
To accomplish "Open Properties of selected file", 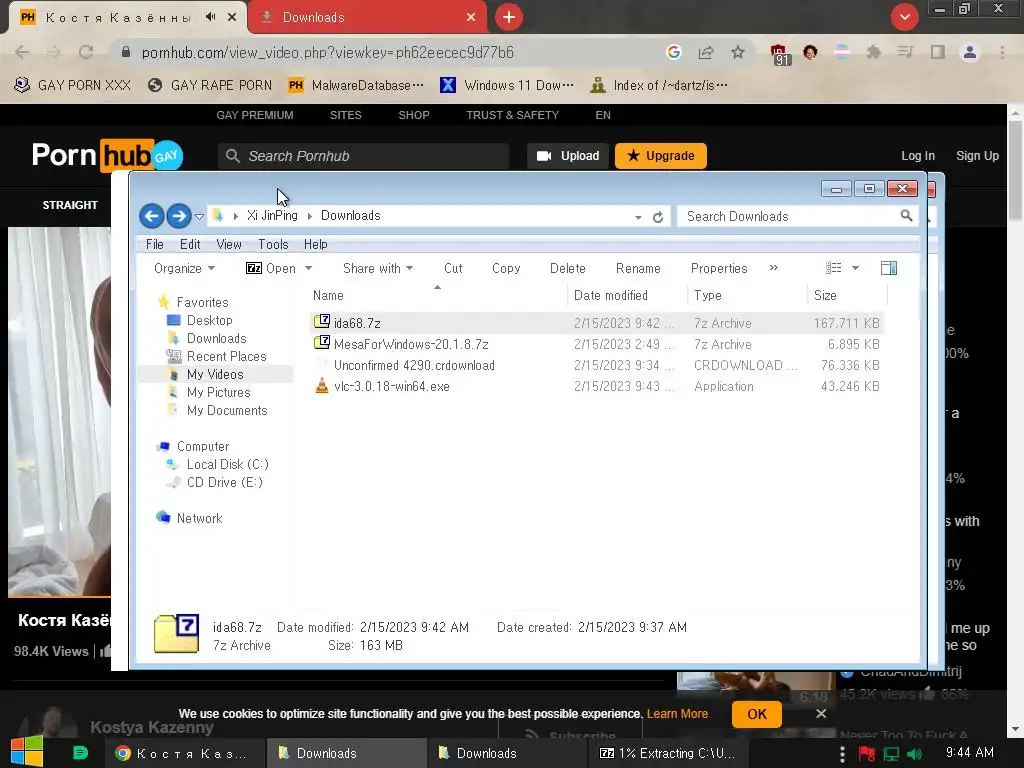I will (x=719, y=268).
